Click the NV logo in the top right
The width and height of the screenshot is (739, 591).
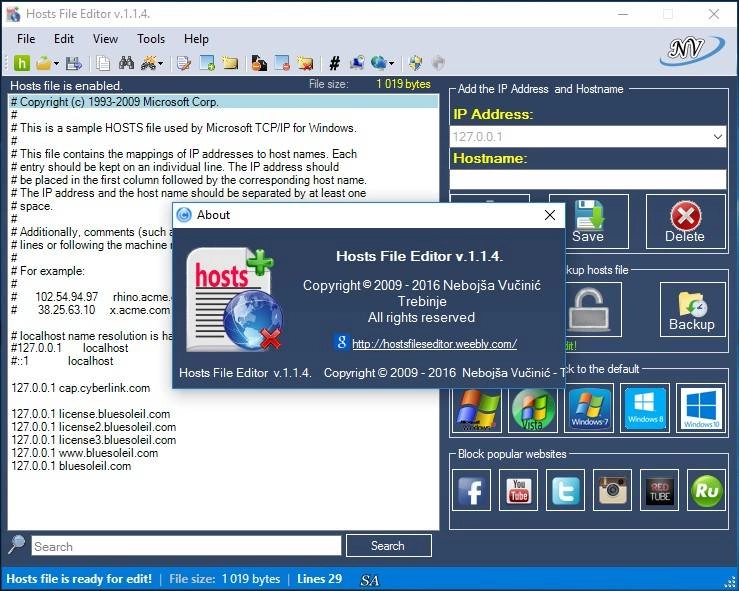click(692, 49)
